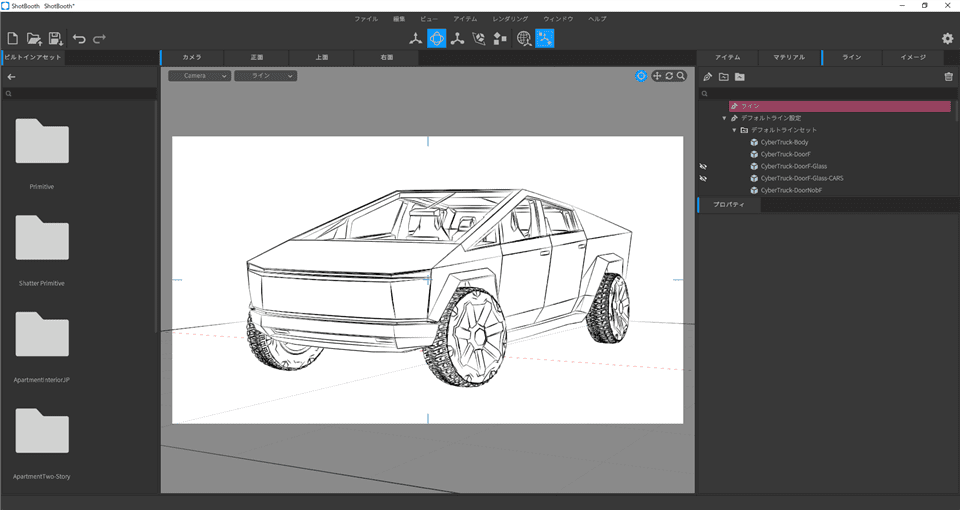Image resolution: width=960 pixels, height=510 pixels.
Task: Open the レンダリング menu
Action: (510, 19)
